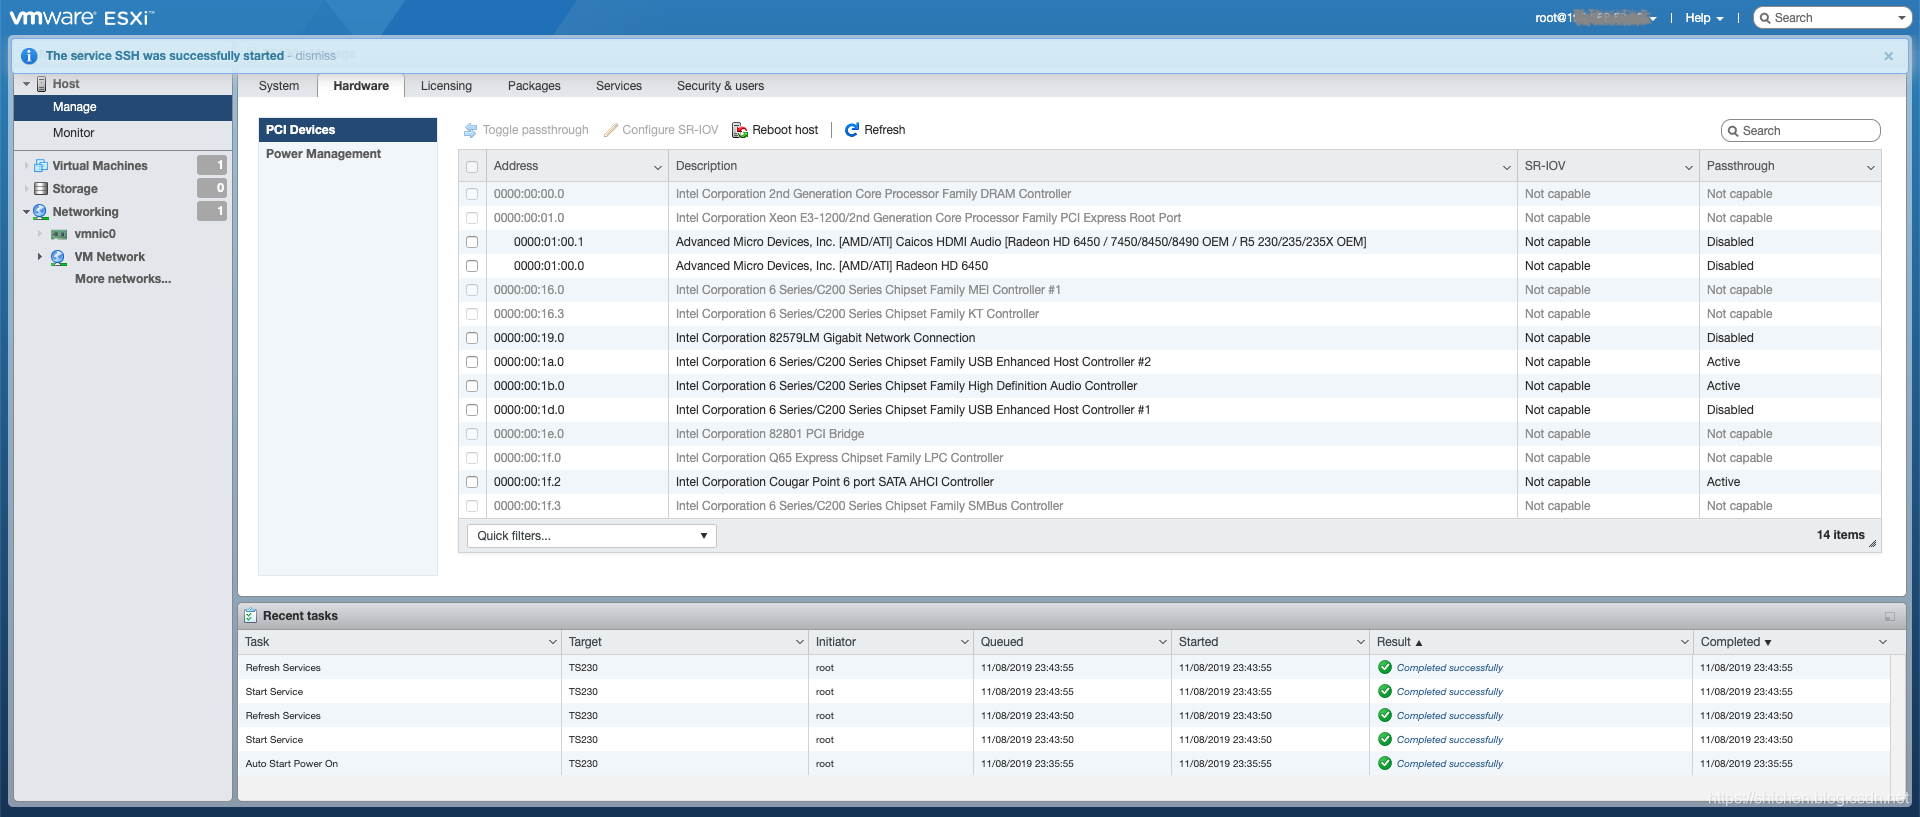Image resolution: width=1920 pixels, height=817 pixels.
Task: Minimize the Recent tasks panel
Action: coord(1890,616)
